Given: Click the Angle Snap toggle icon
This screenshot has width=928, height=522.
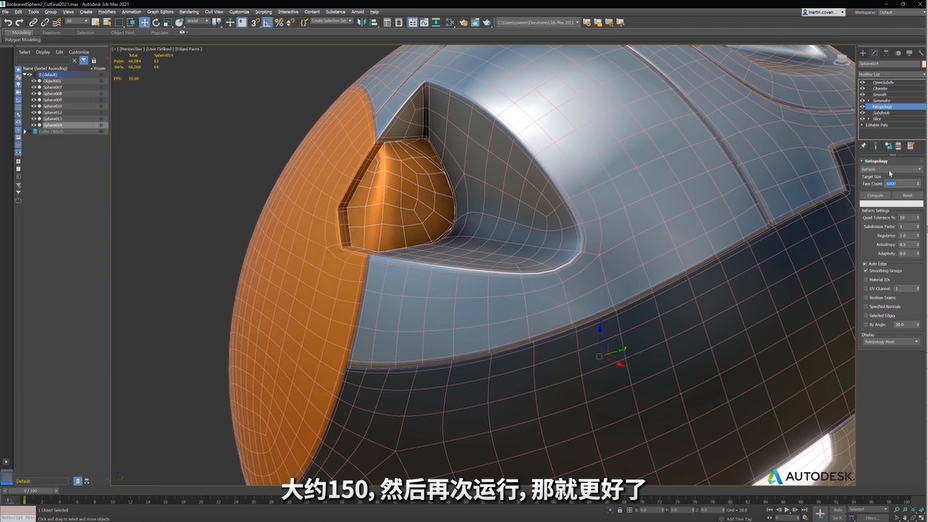Looking at the screenshot, I should (x=268, y=22).
